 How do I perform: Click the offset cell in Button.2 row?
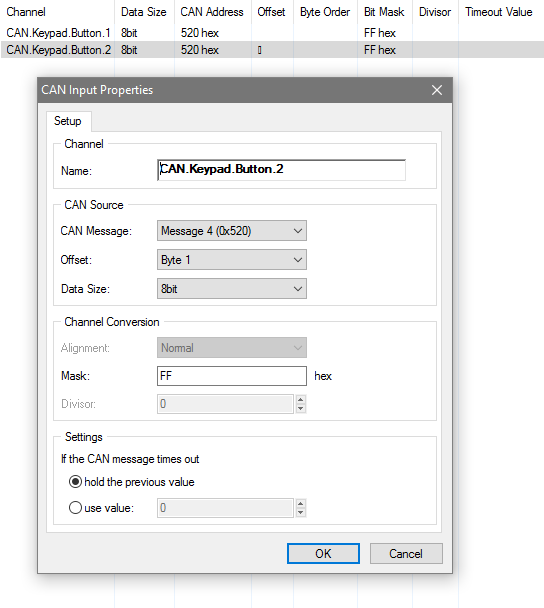[272, 50]
